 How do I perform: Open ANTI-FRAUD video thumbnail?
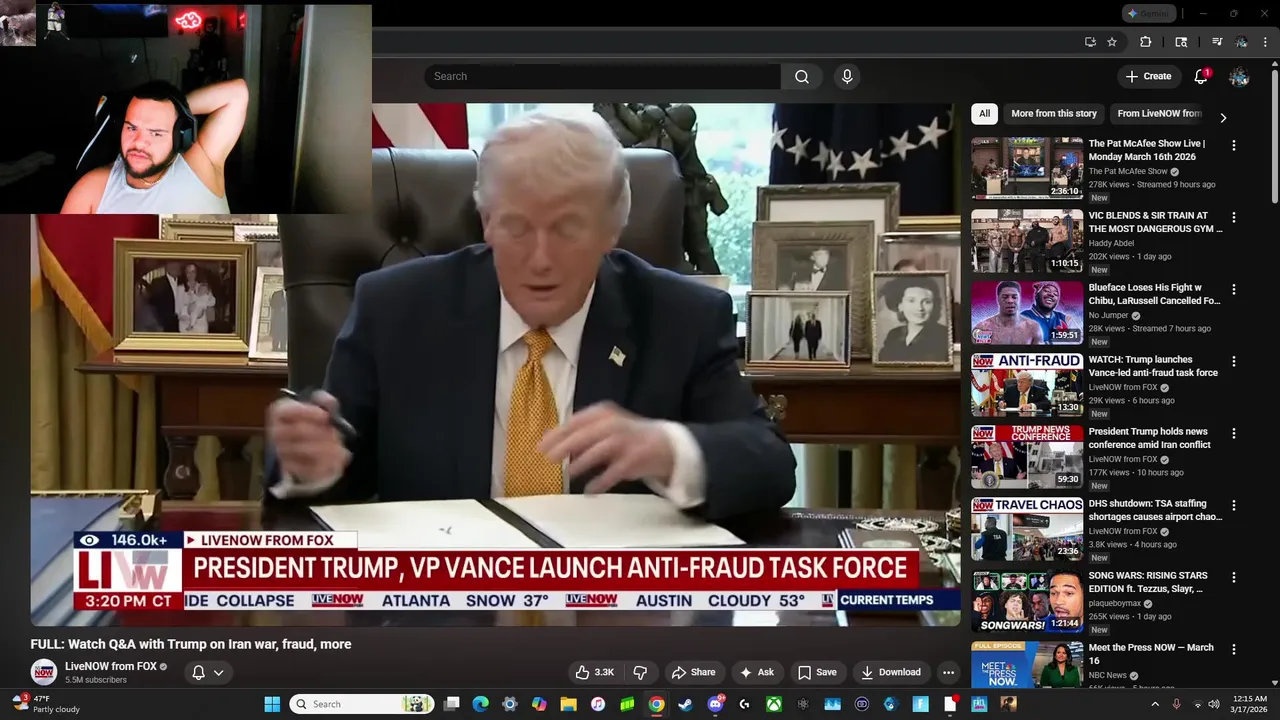point(1027,384)
